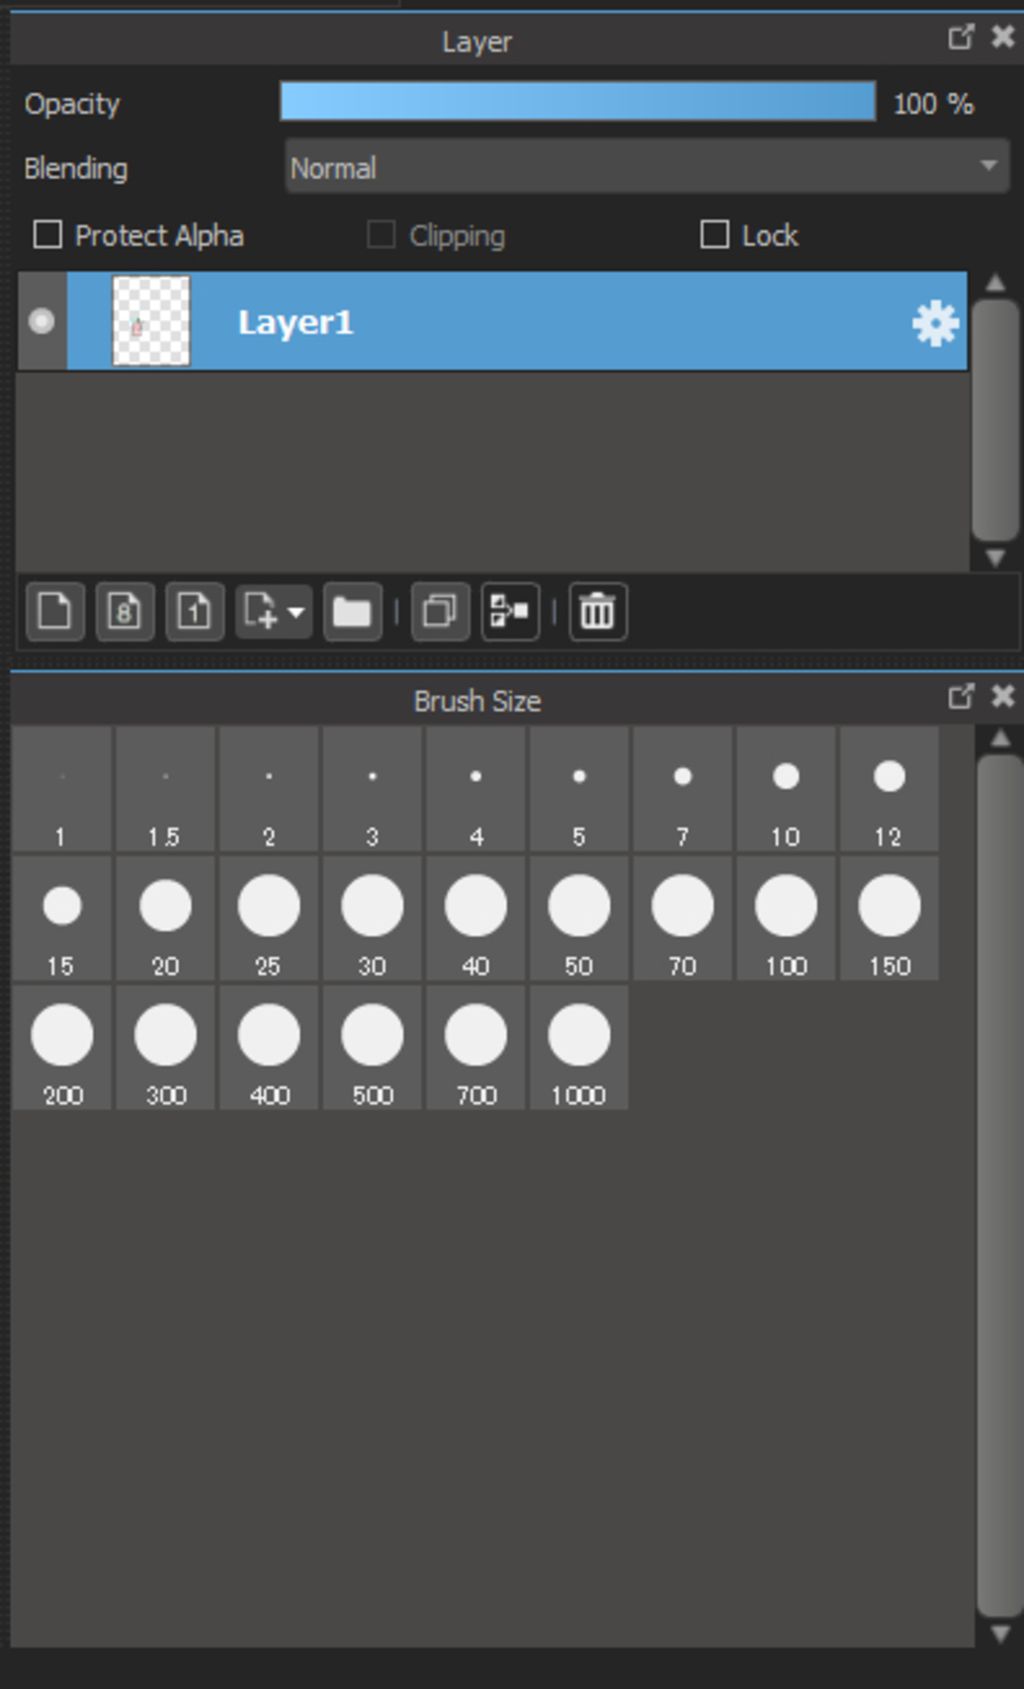Add a new 1-bit layer
The height and width of the screenshot is (1689, 1024).
(x=194, y=610)
